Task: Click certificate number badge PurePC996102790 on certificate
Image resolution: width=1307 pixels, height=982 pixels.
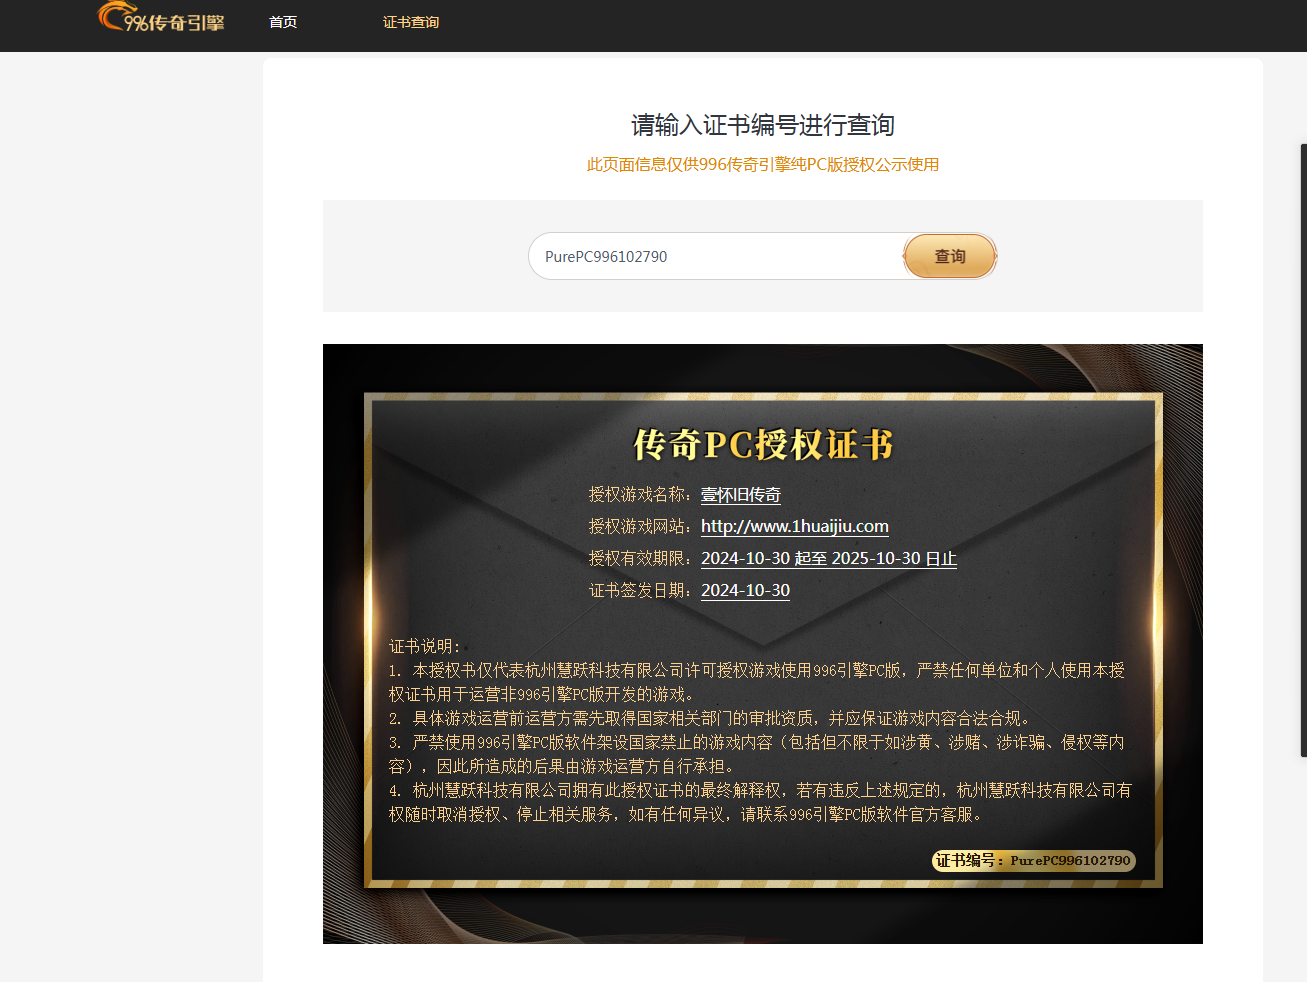Action: [1034, 860]
